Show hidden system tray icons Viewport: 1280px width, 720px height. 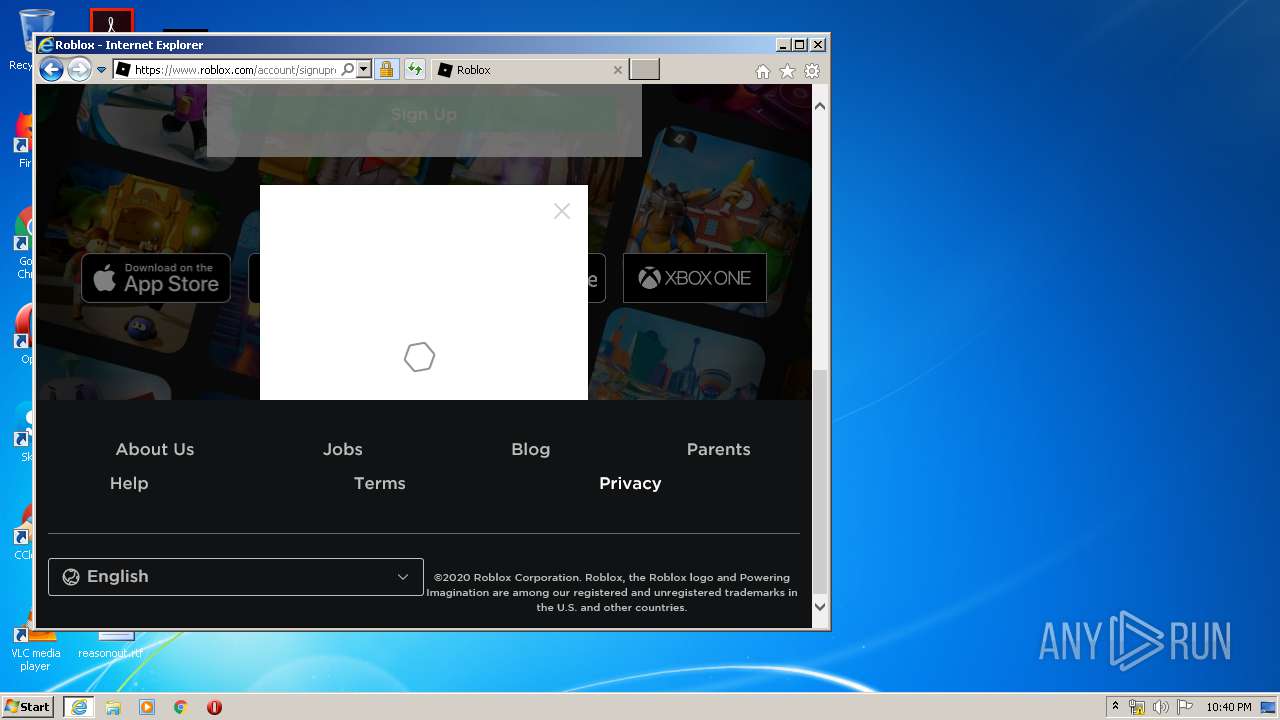tap(1116, 707)
